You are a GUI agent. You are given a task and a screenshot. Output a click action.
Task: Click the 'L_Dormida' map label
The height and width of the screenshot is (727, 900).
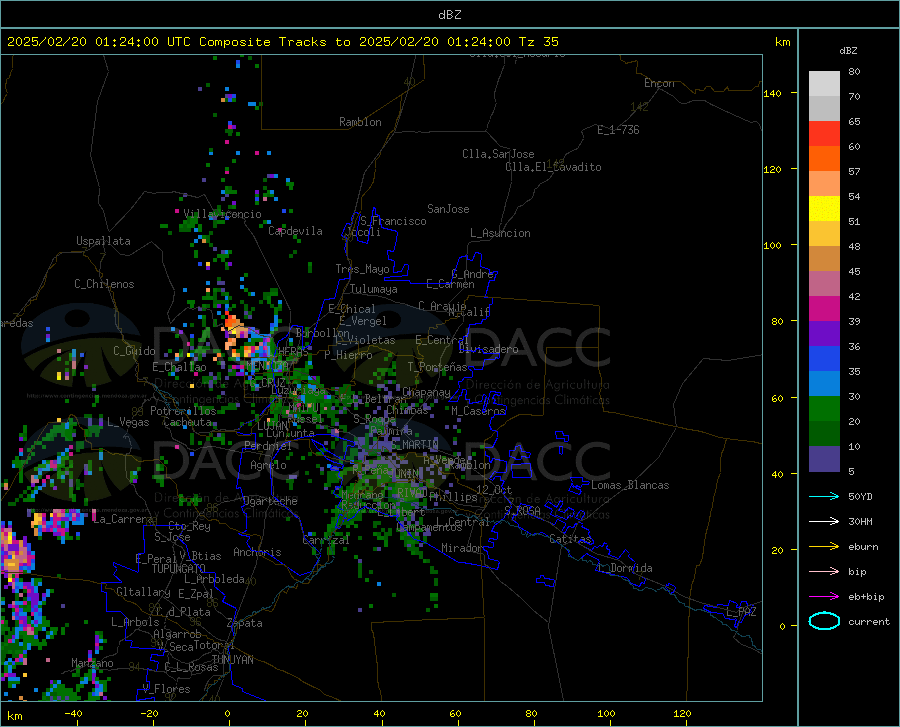coord(625,568)
